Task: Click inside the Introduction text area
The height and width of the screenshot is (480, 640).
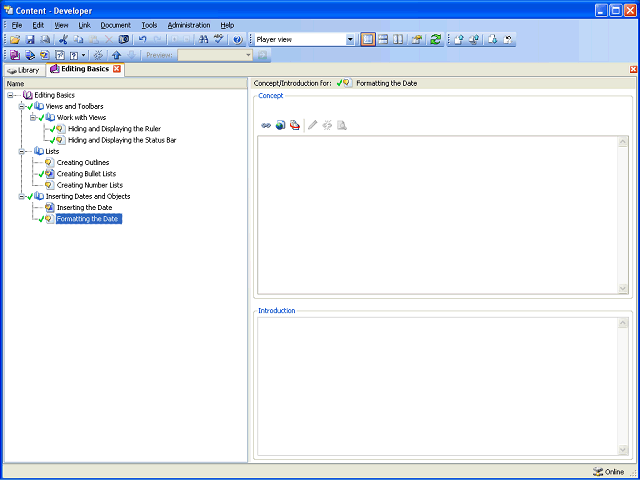Action: point(438,386)
